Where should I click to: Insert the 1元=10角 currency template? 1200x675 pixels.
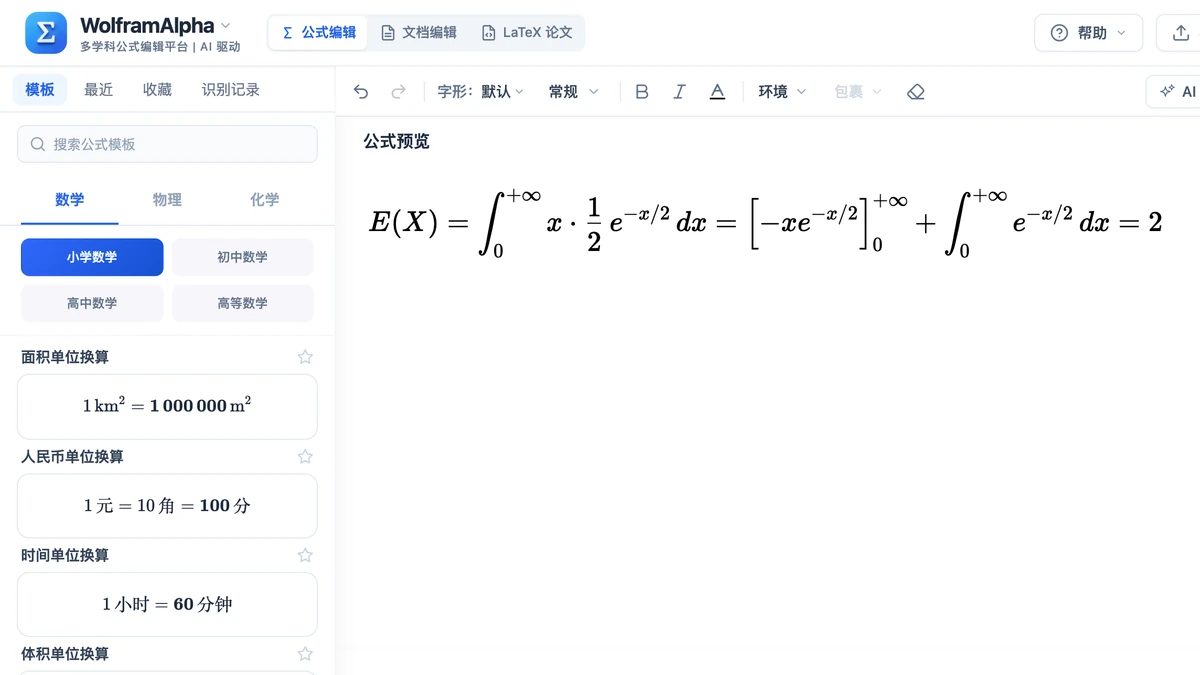[x=167, y=505]
